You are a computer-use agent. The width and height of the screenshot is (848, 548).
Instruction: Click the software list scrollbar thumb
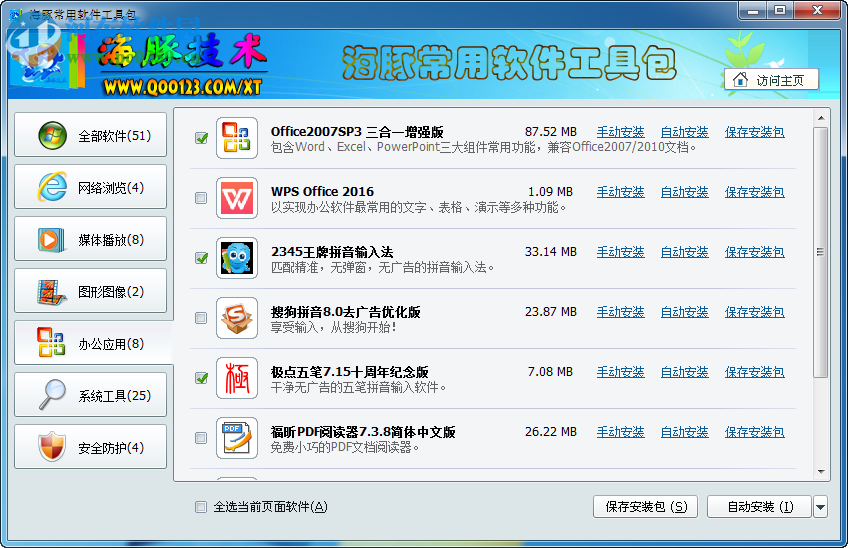click(x=820, y=252)
